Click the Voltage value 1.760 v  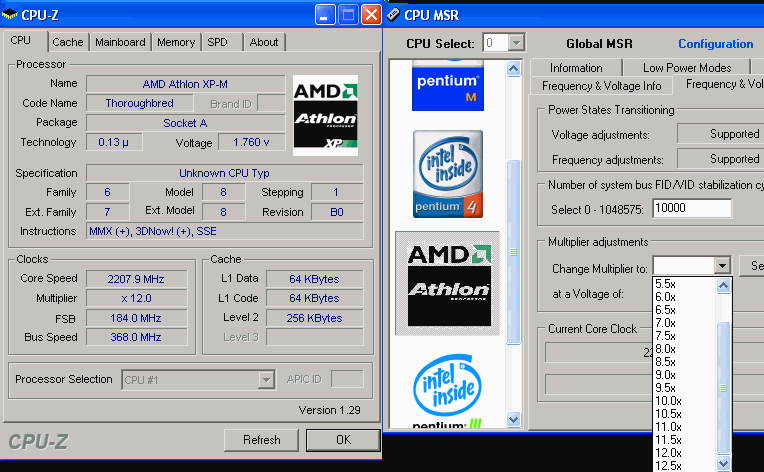pyautogui.click(x=251, y=142)
